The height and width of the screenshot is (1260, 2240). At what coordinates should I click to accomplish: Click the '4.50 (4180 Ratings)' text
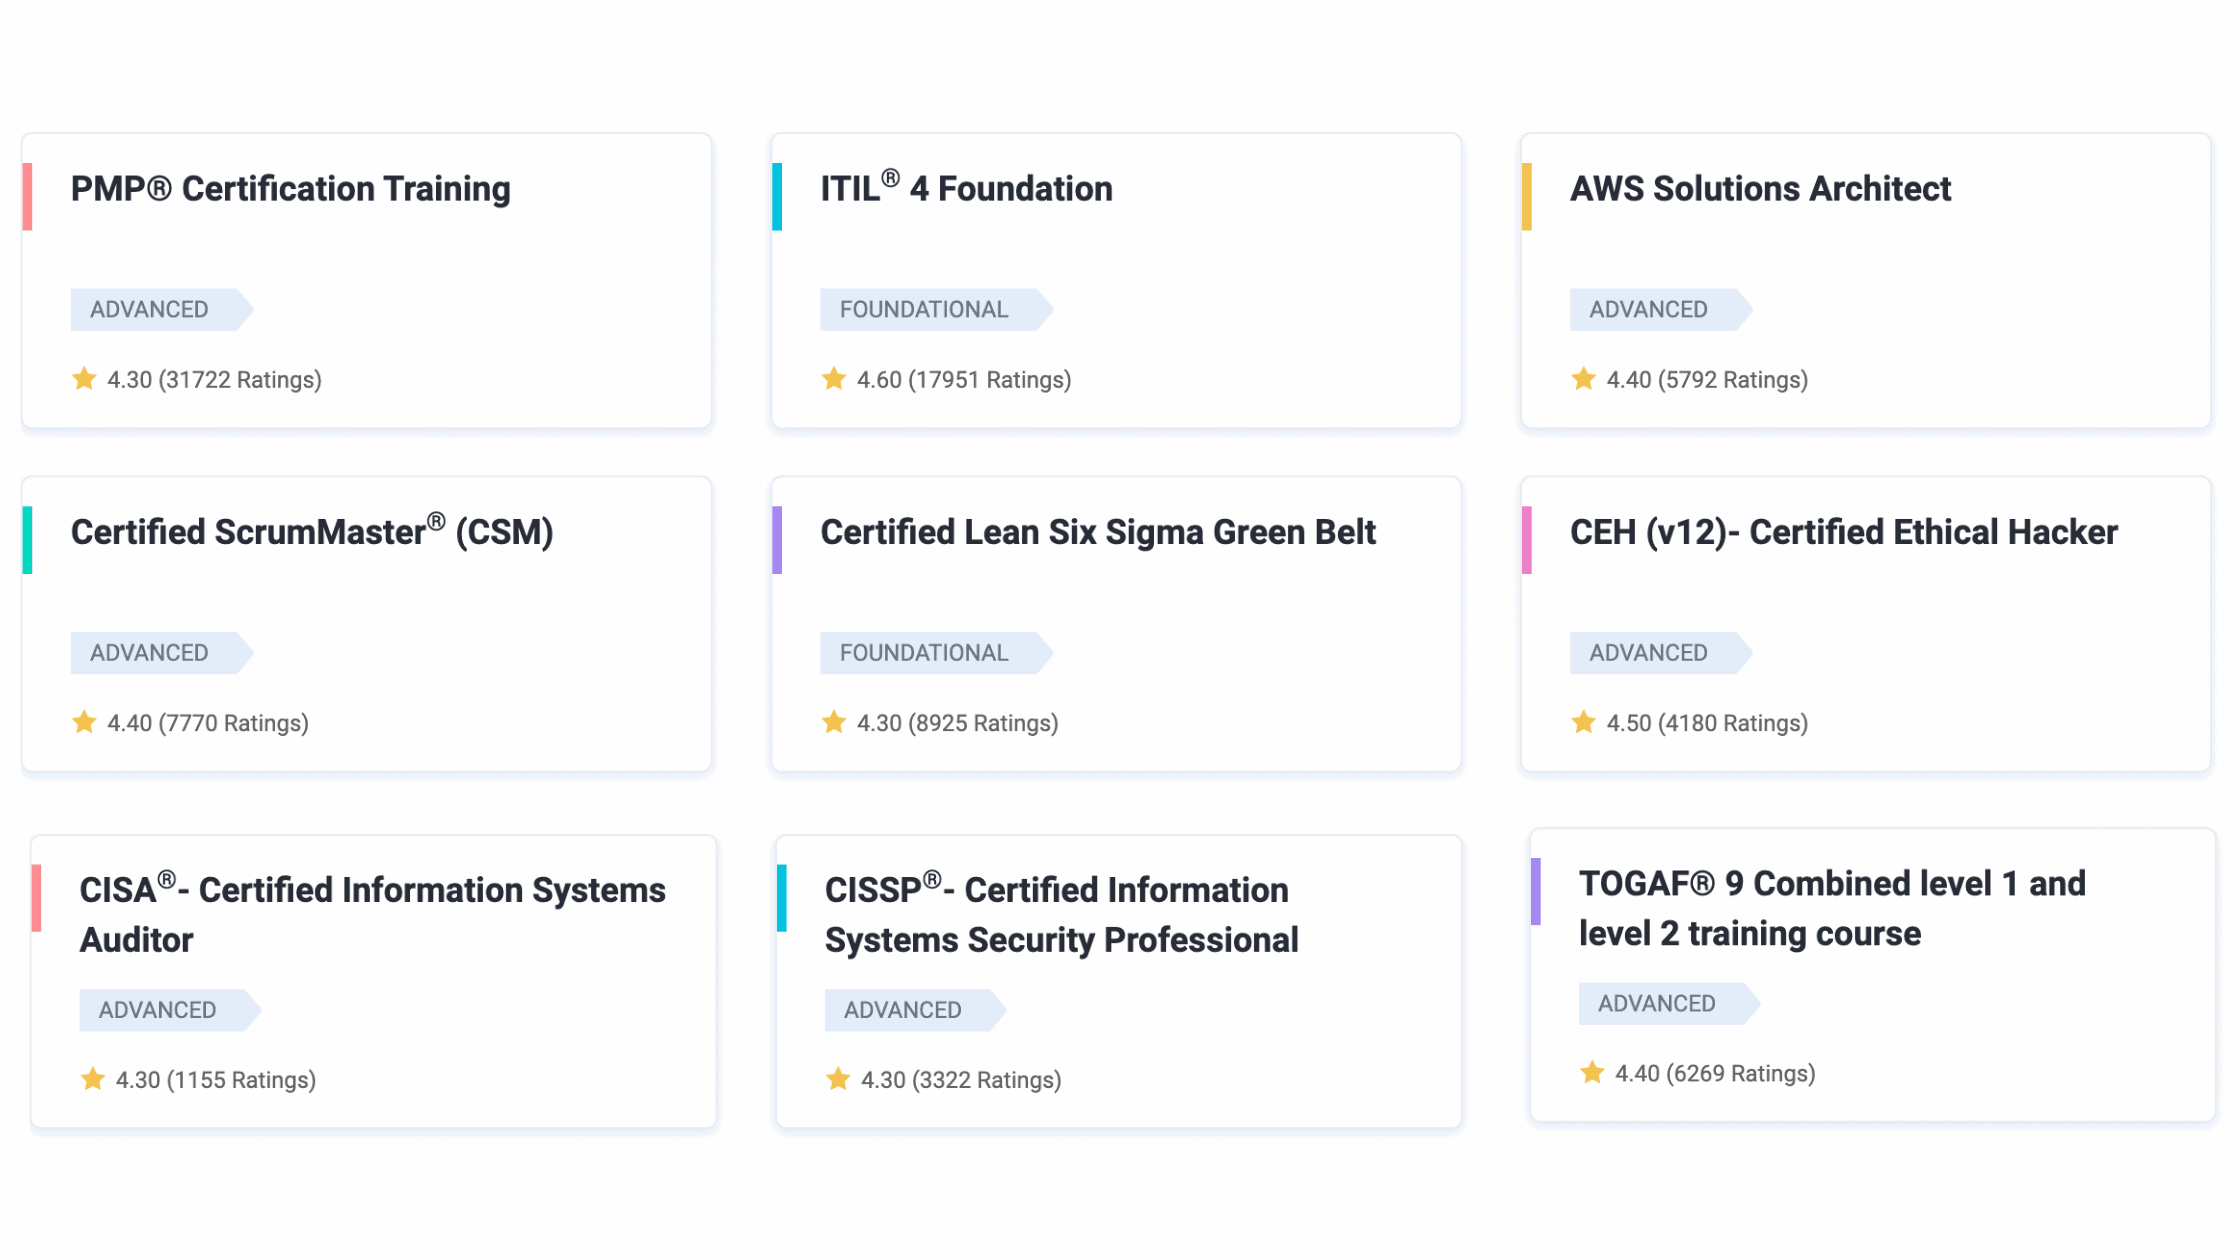point(1707,723)
